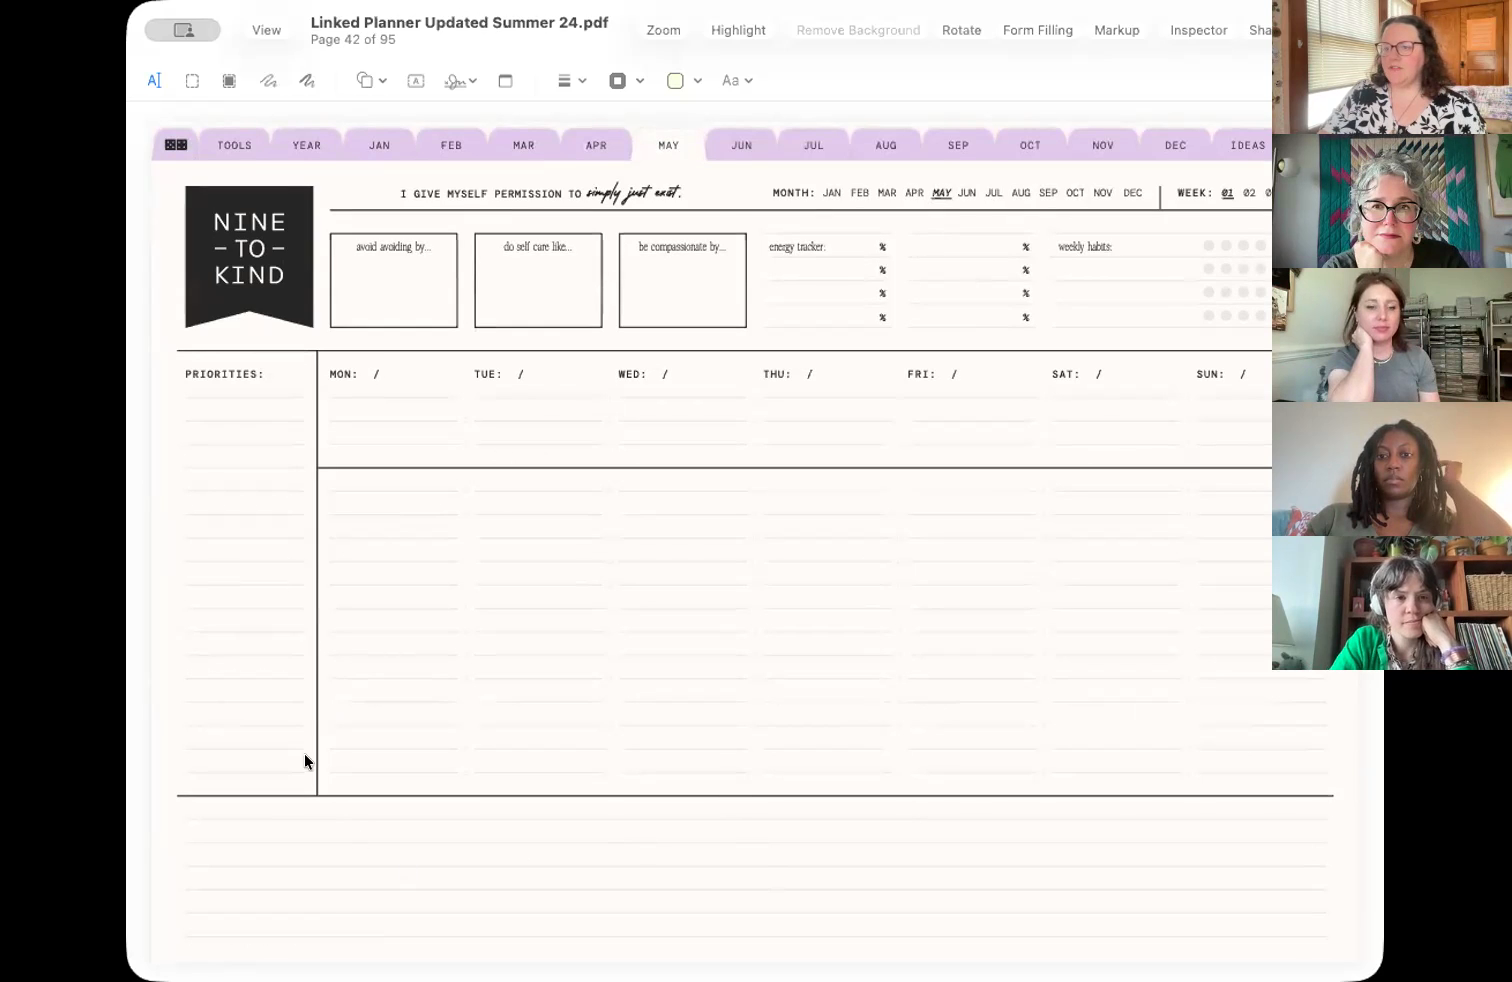Open the Aa text style menu
Image resolution: width=1512 pixels, height=982 pixels.
[730, 81]
